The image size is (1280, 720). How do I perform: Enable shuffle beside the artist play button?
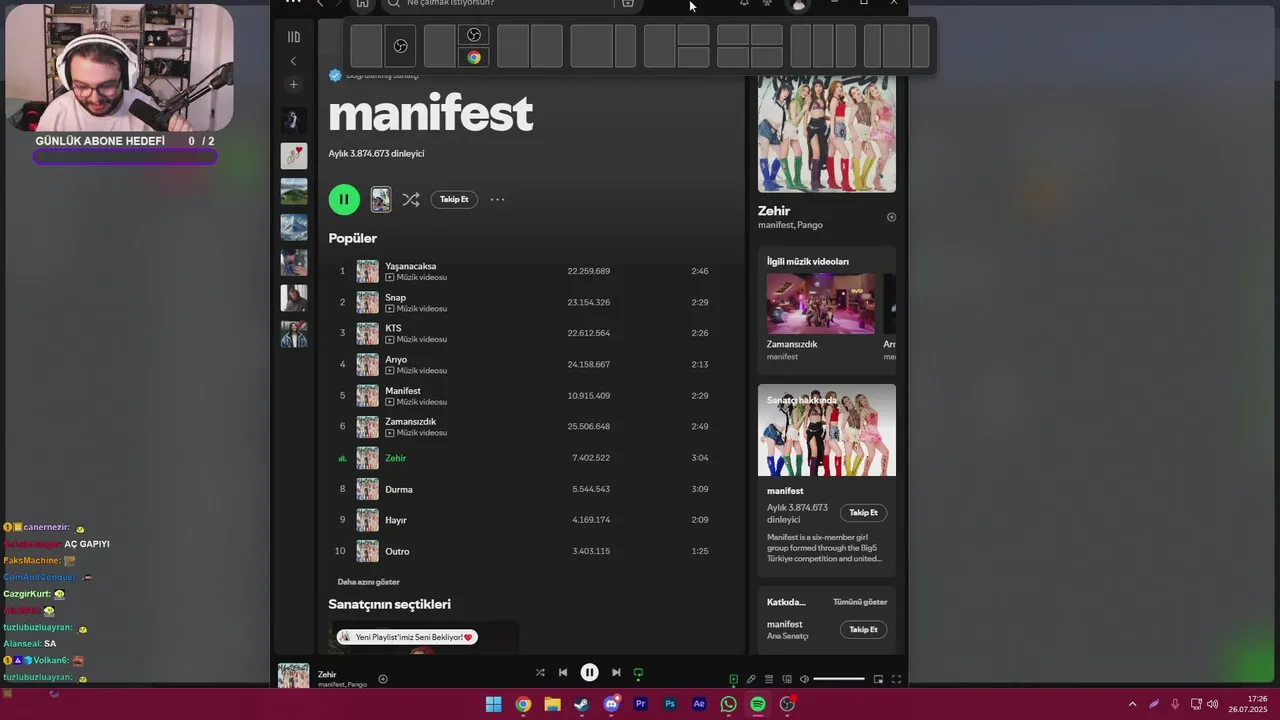coord(410,199)
